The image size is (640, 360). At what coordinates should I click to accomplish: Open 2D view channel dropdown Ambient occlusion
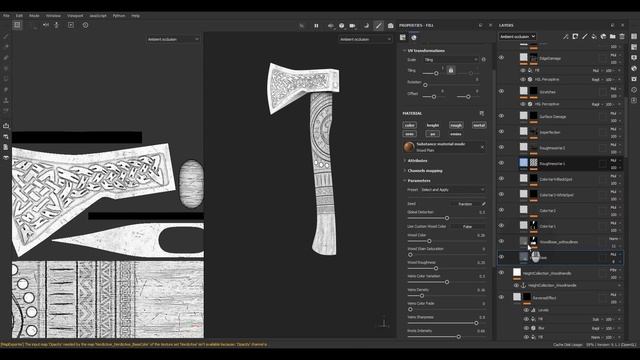[x=173, y=39]
